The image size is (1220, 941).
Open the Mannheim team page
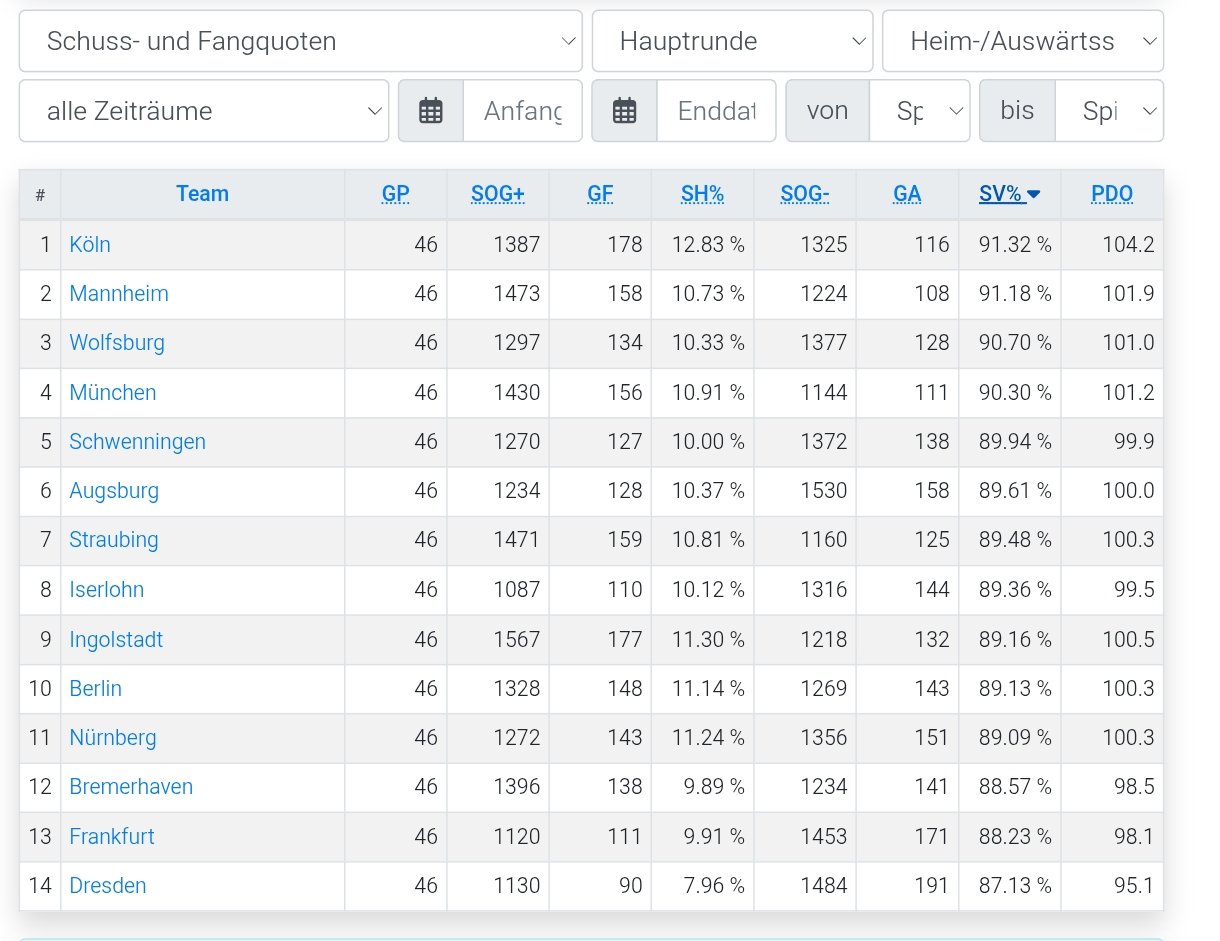[x=119, y=294]
